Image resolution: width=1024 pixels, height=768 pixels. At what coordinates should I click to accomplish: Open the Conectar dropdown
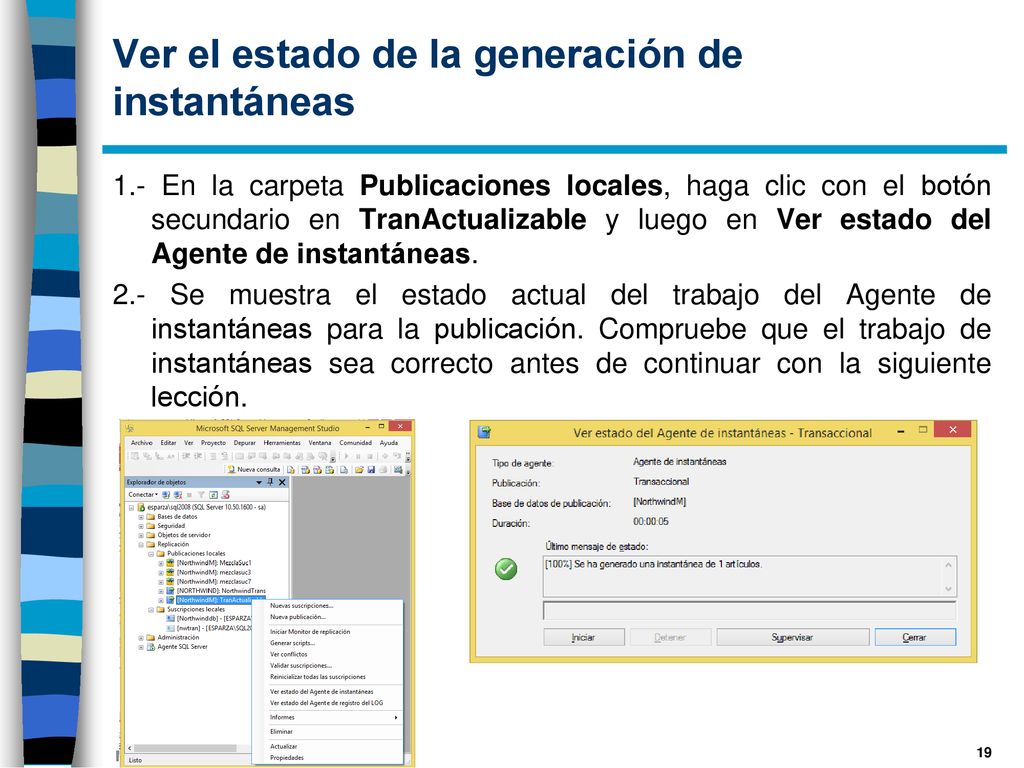point(143,494)
